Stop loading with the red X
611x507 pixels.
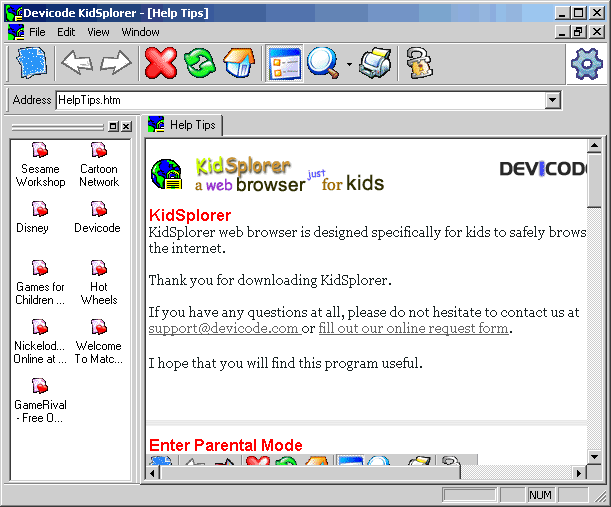point(161,62)
